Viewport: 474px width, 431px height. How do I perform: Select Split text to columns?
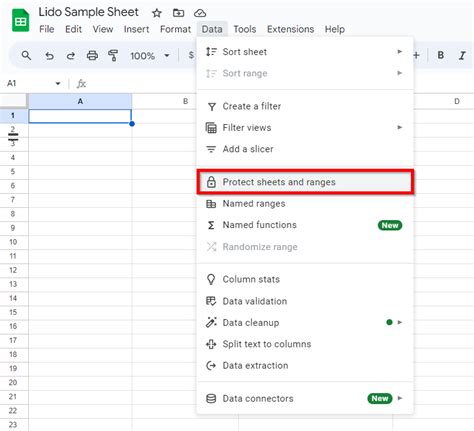[305, 344]
